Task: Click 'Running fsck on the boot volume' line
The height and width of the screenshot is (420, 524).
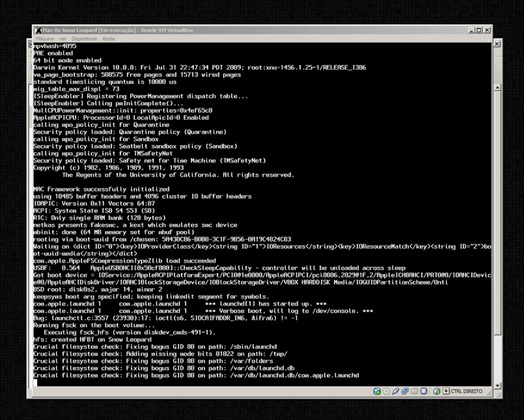Action: 94,325
